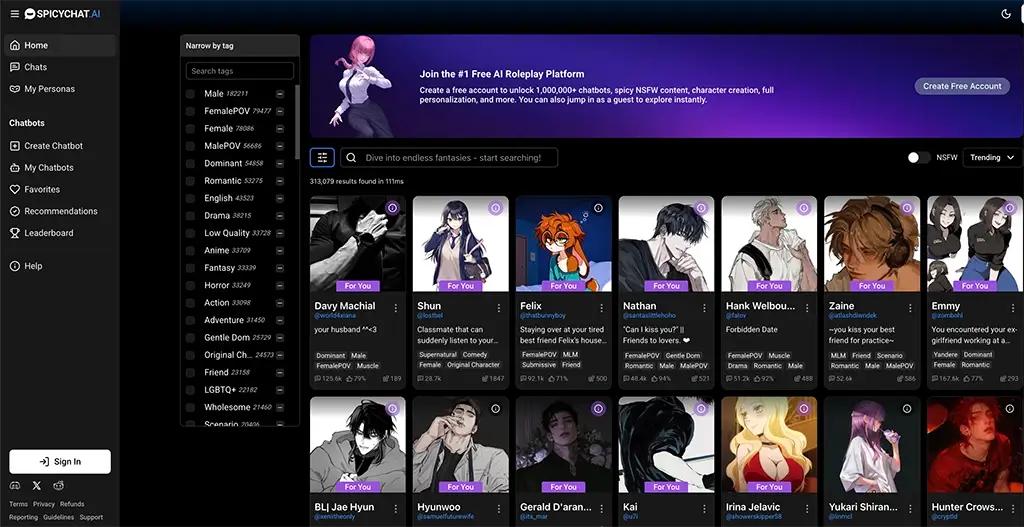Check the FemalePOV tag checkbox
The height and width of the screenshot is (527, 1024).
click(190, 111)
